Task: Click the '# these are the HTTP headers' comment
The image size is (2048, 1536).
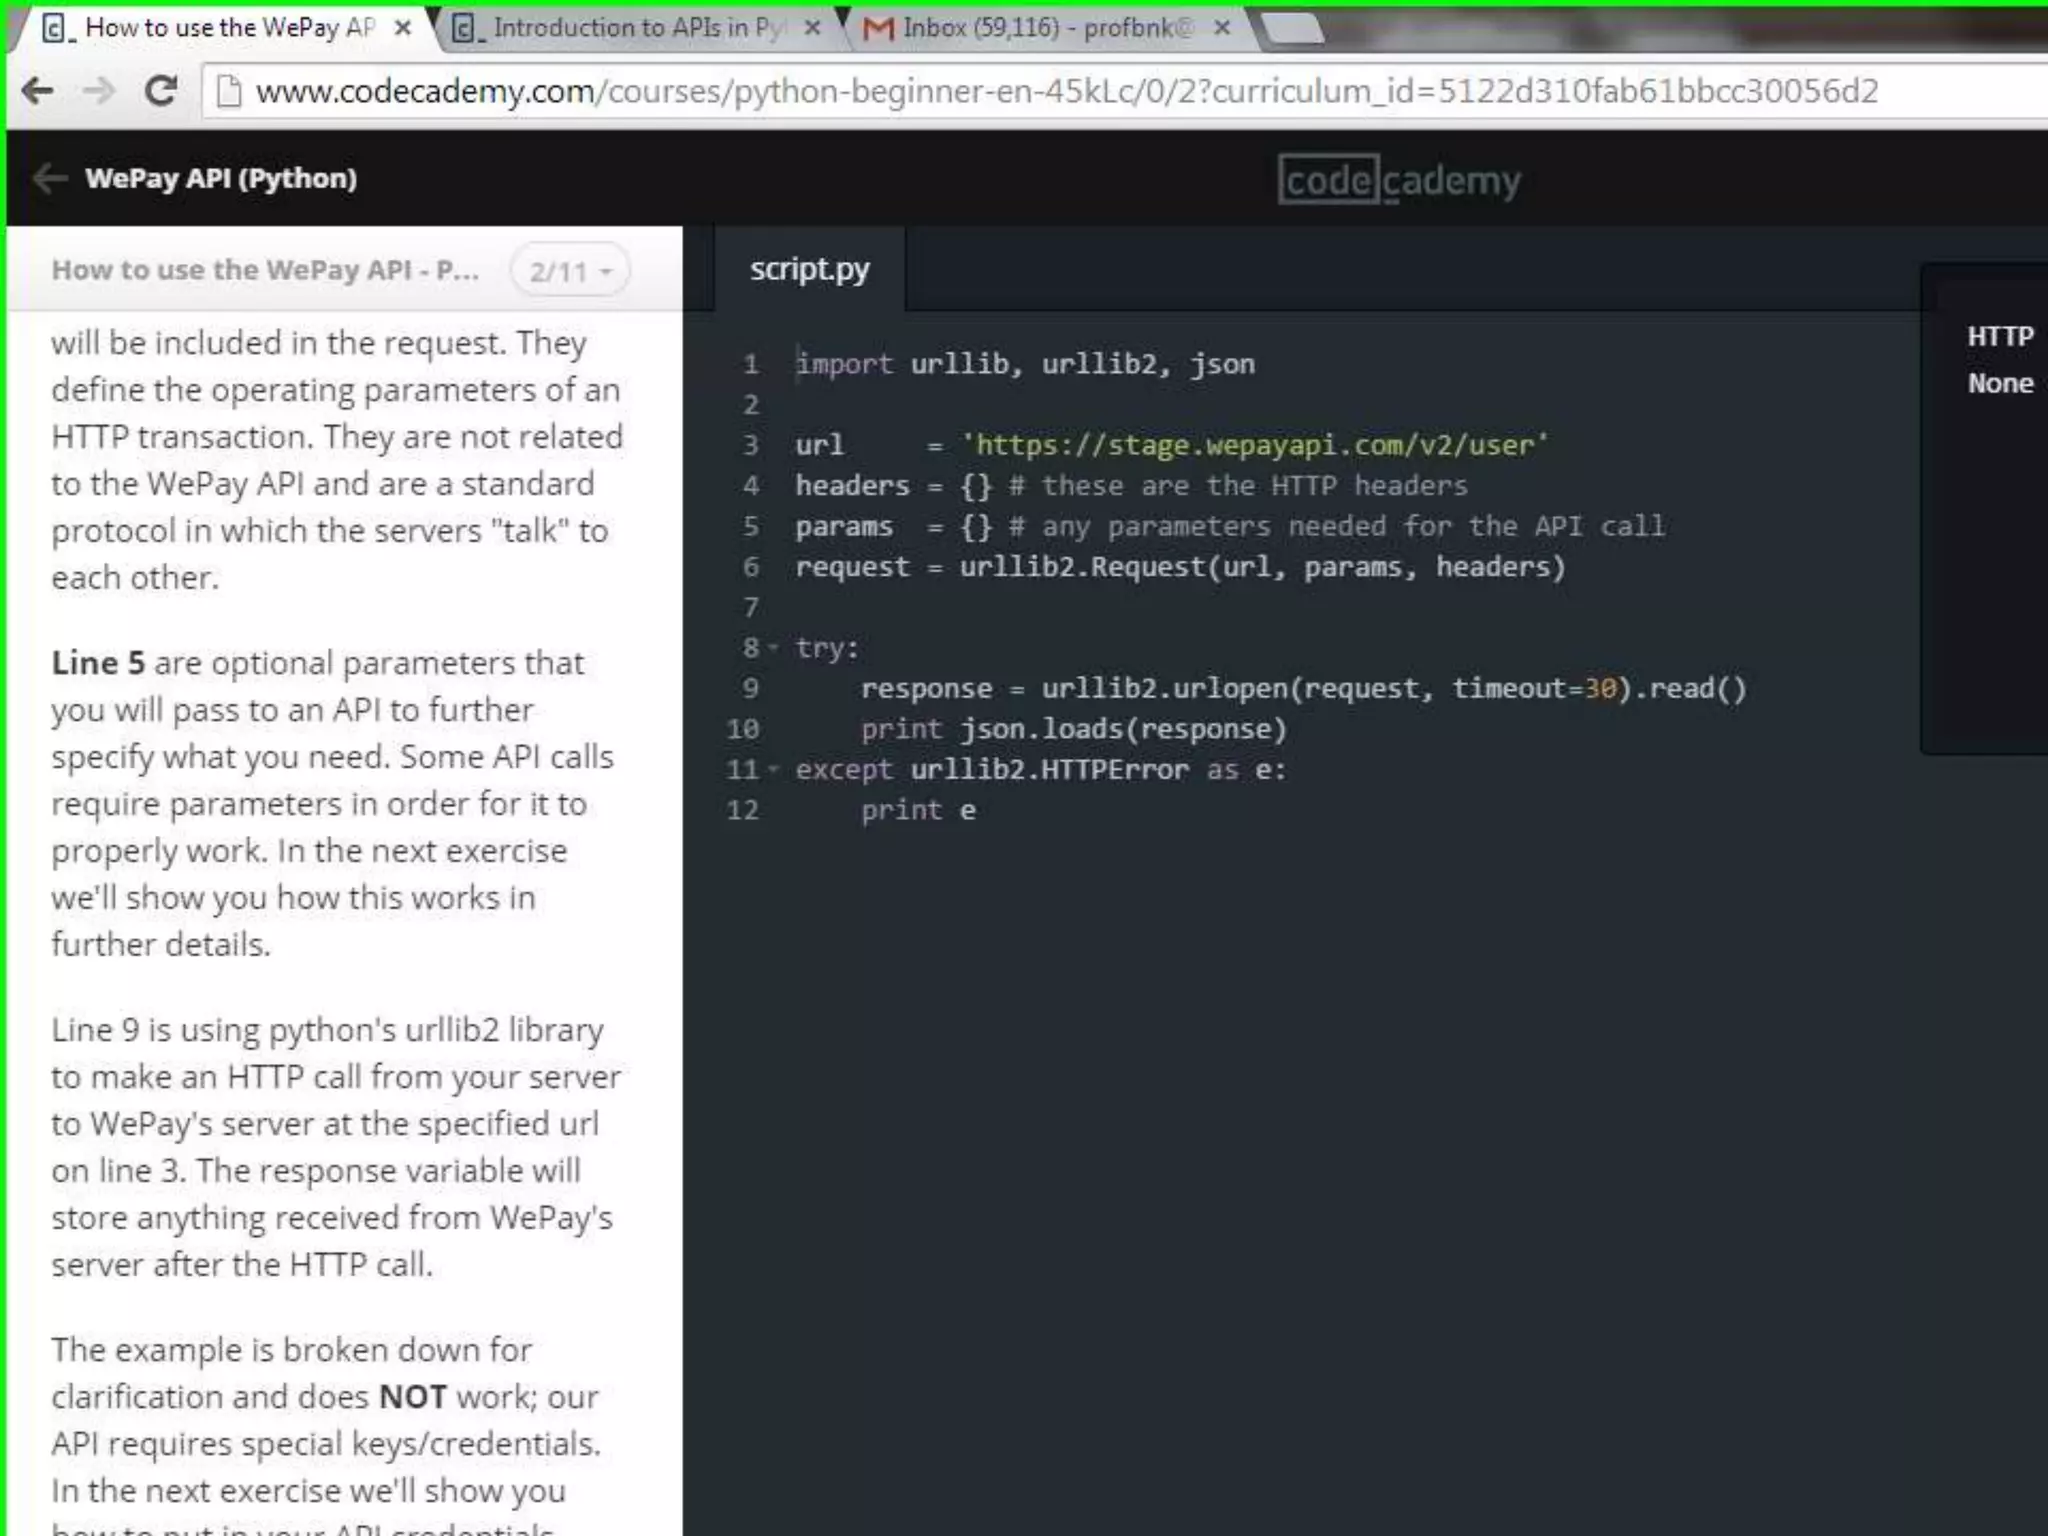Action: tap(1238, 486)
